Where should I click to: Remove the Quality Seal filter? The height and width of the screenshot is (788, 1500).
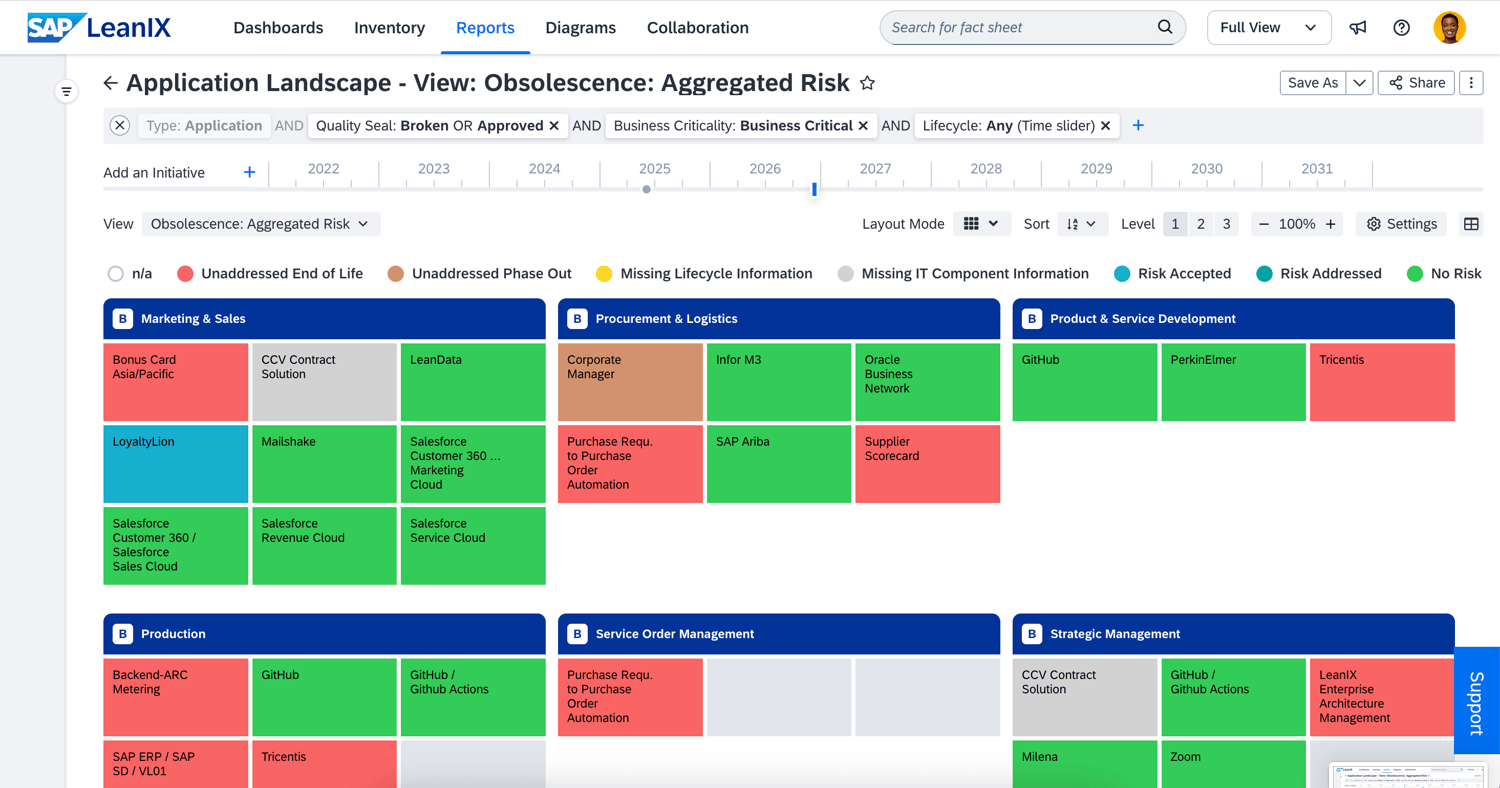(x=554, y=126)
